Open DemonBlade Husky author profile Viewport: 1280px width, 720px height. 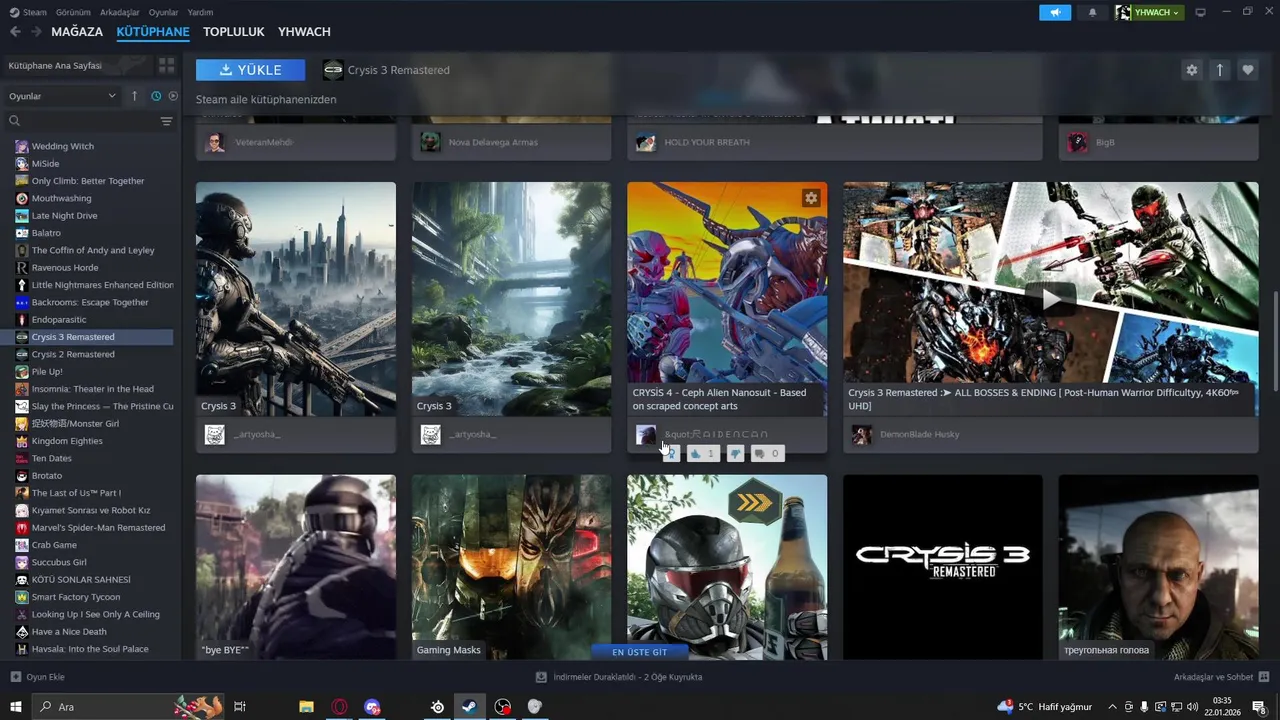tap(920, 434)
